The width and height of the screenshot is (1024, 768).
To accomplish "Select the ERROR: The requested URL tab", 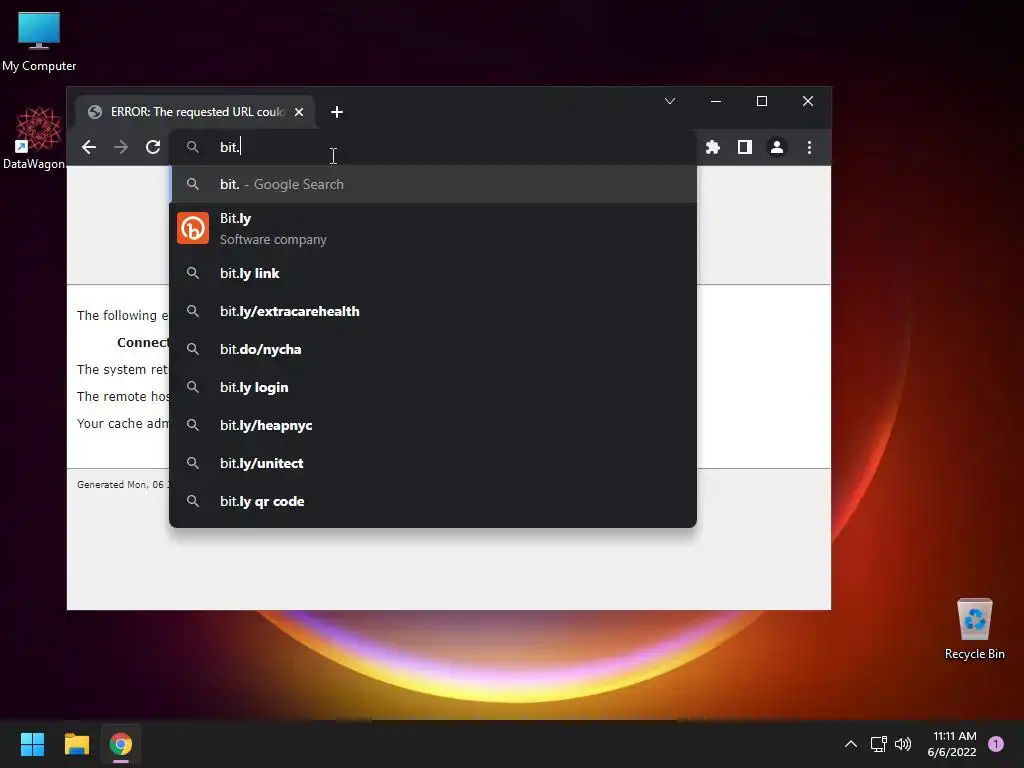I will coord(195,112).
